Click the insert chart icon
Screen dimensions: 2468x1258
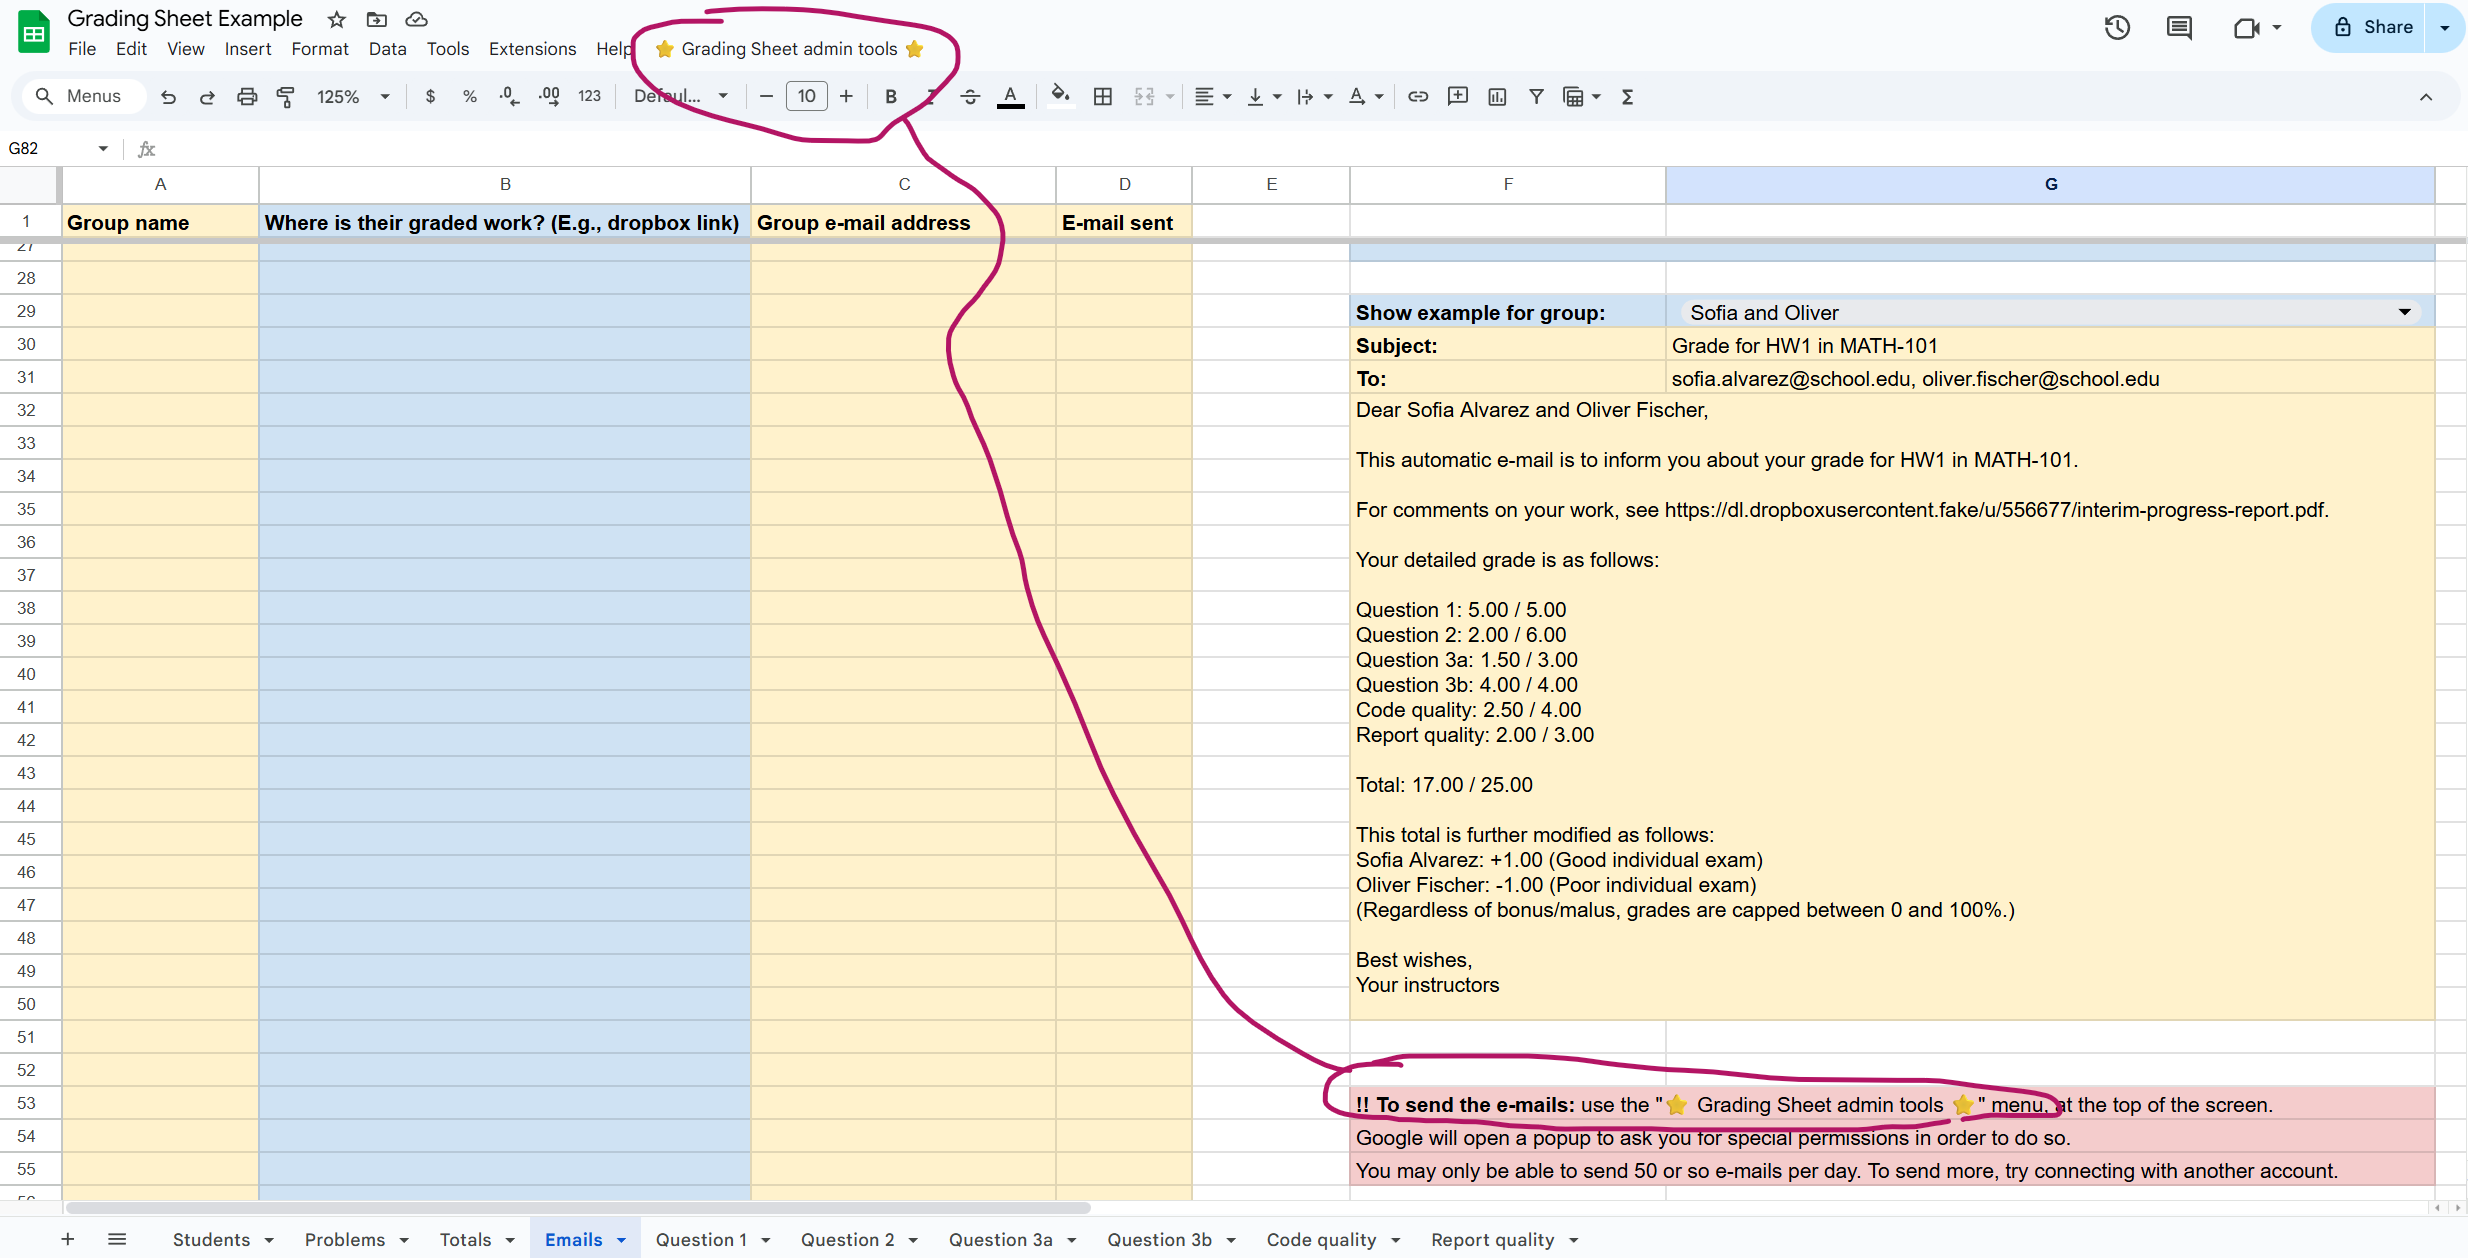[1497, 97]
